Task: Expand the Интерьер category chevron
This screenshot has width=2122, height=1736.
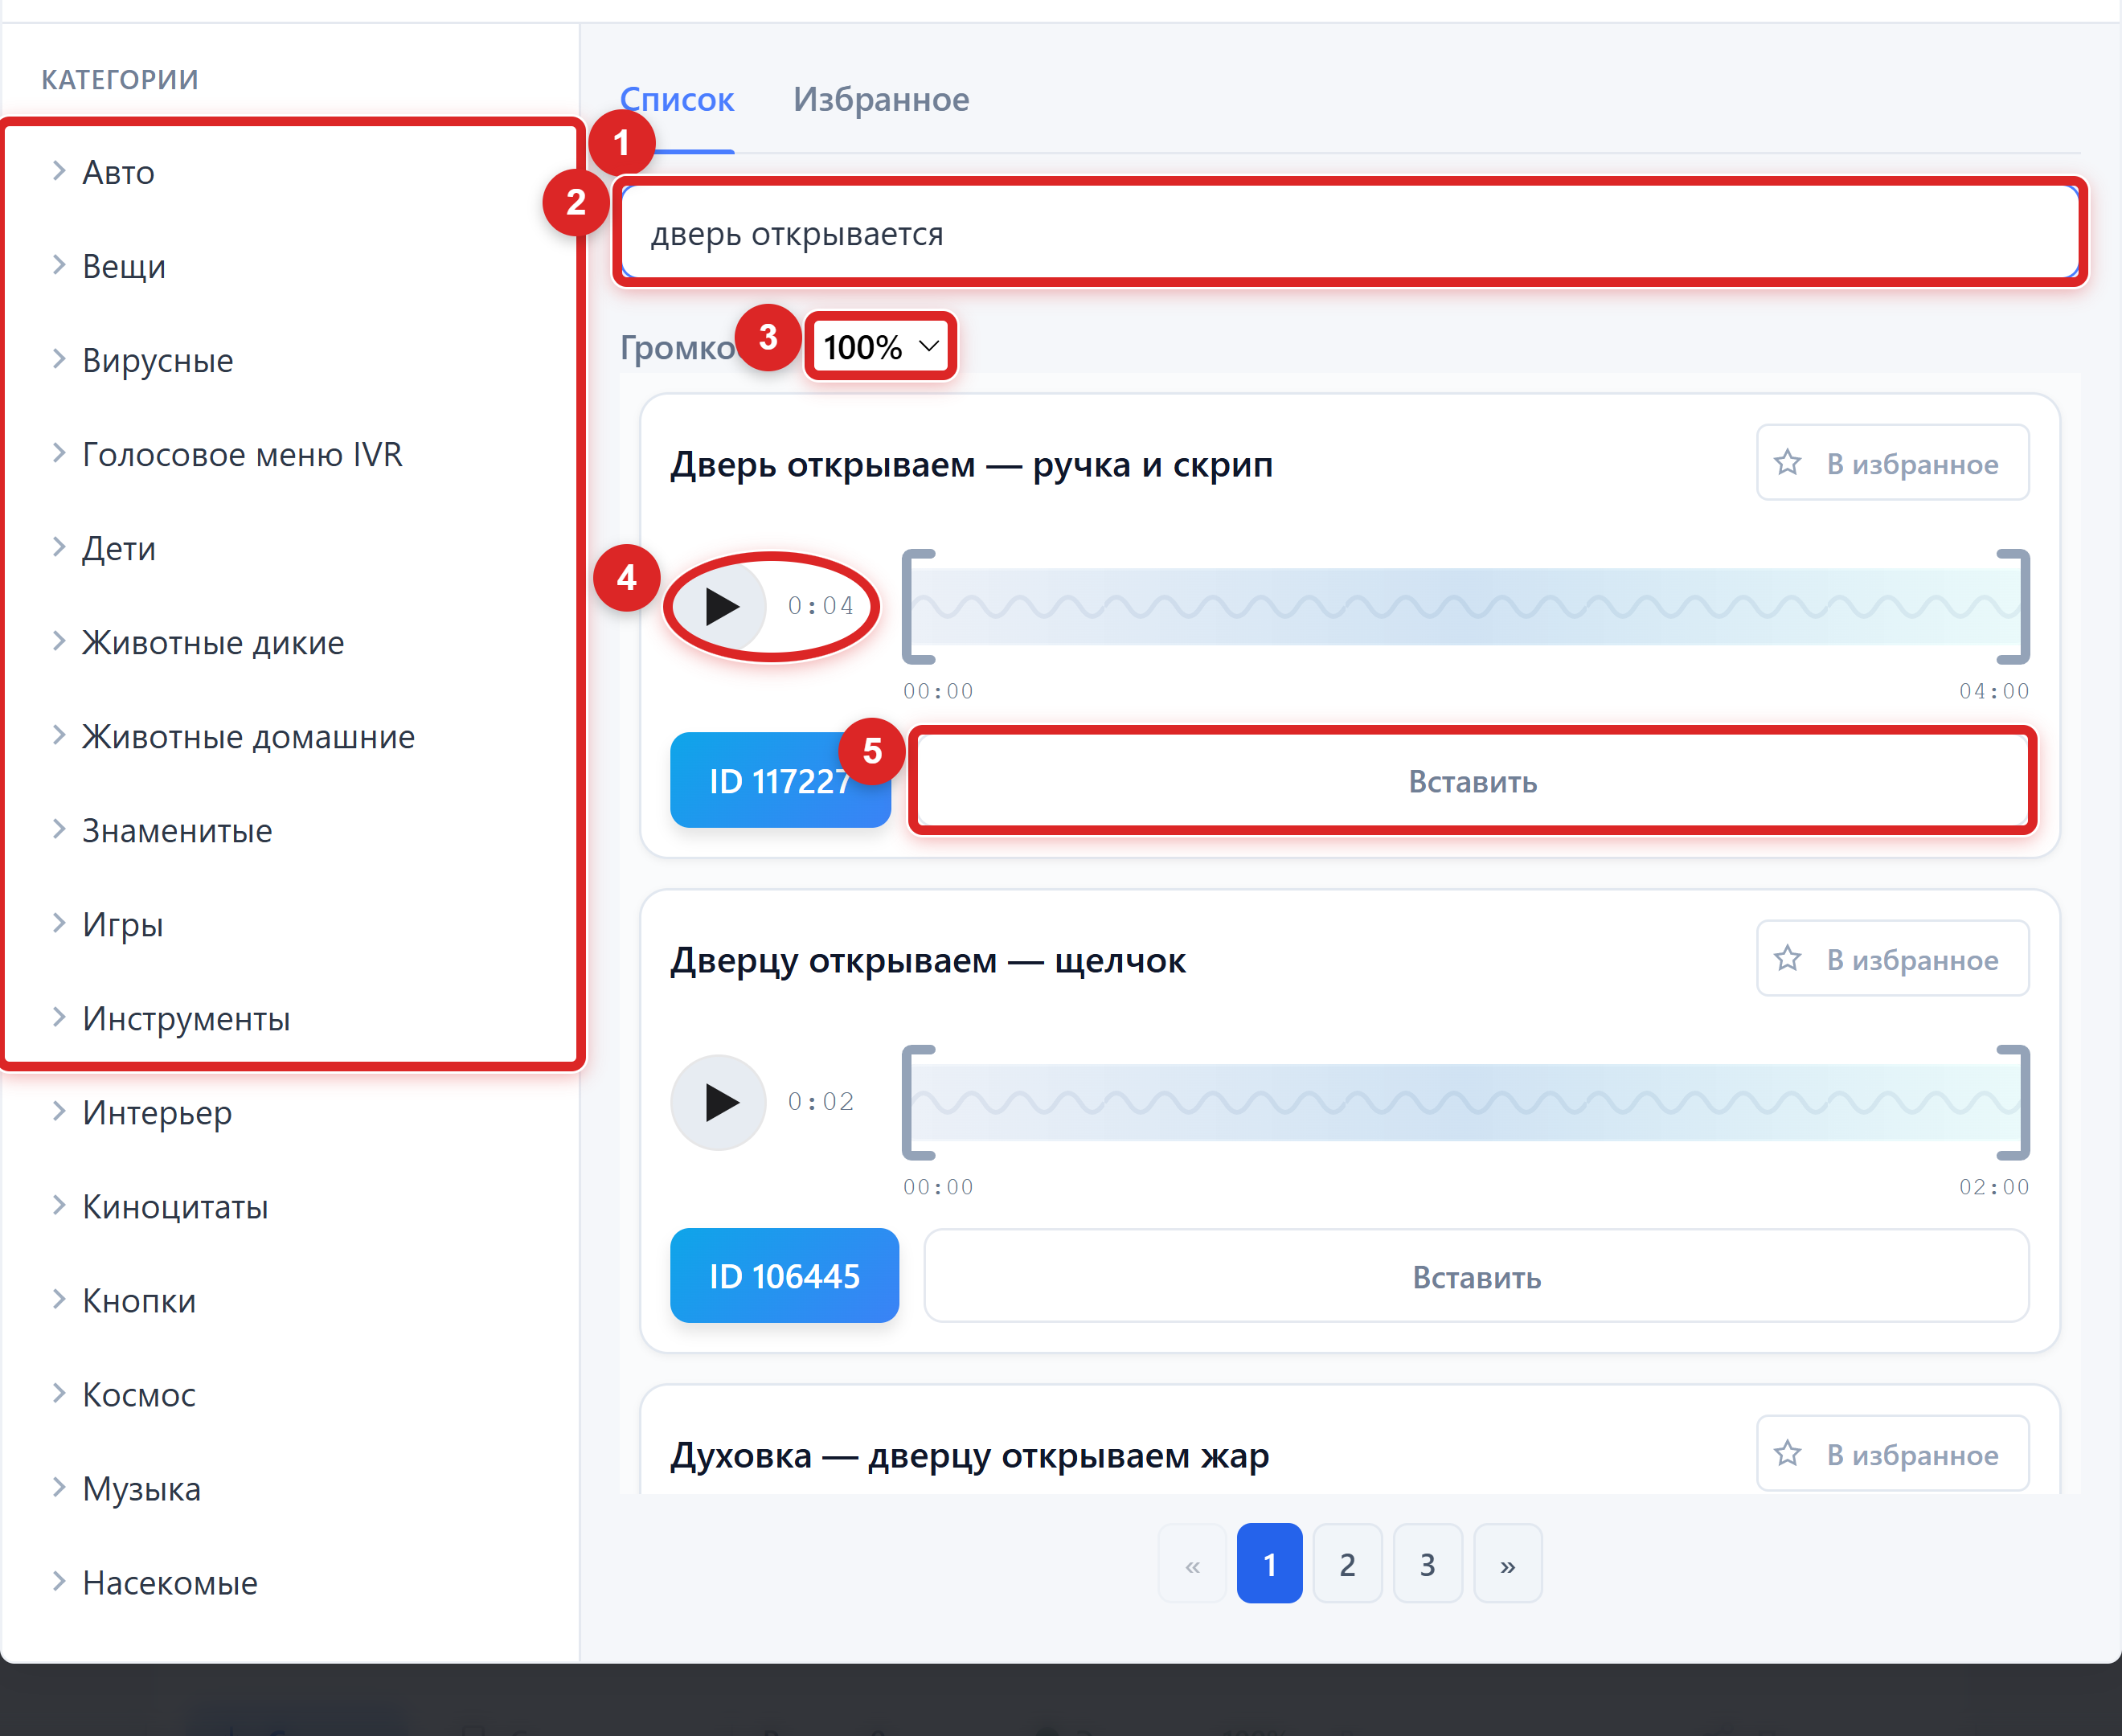Action: pyautogui.click(x=59, y=1111)
